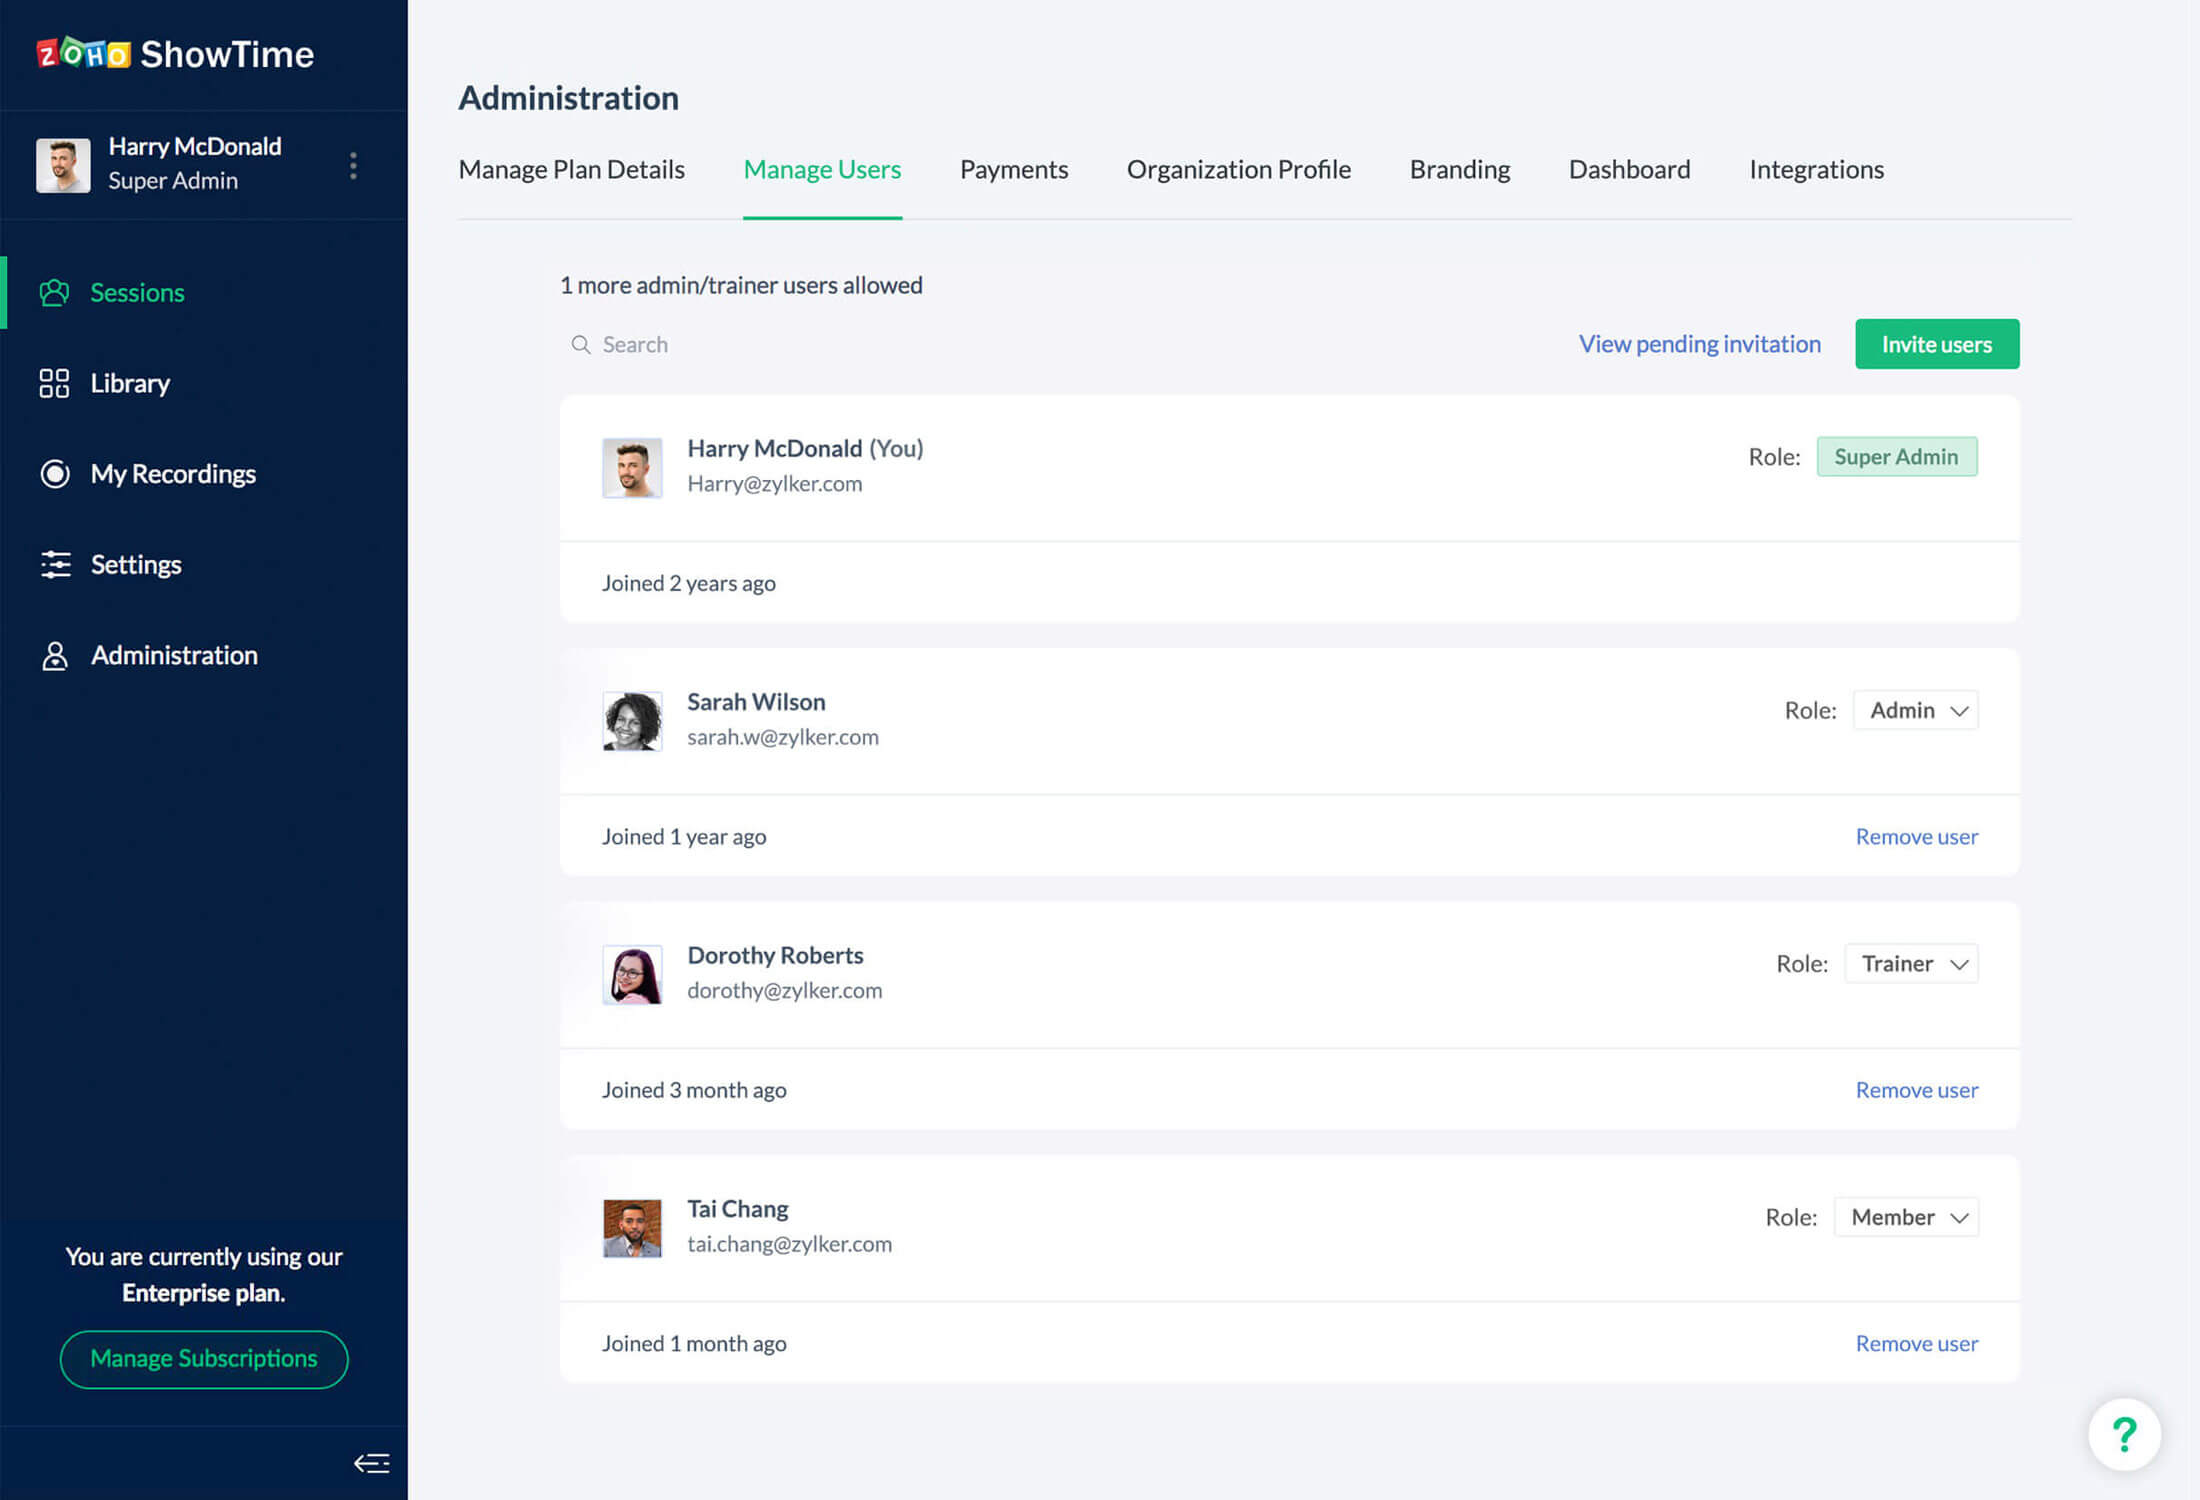Viewport: 2200px width, 1500px height.
Task: Click the name Tai Chang
Action: pos(738,1209)
